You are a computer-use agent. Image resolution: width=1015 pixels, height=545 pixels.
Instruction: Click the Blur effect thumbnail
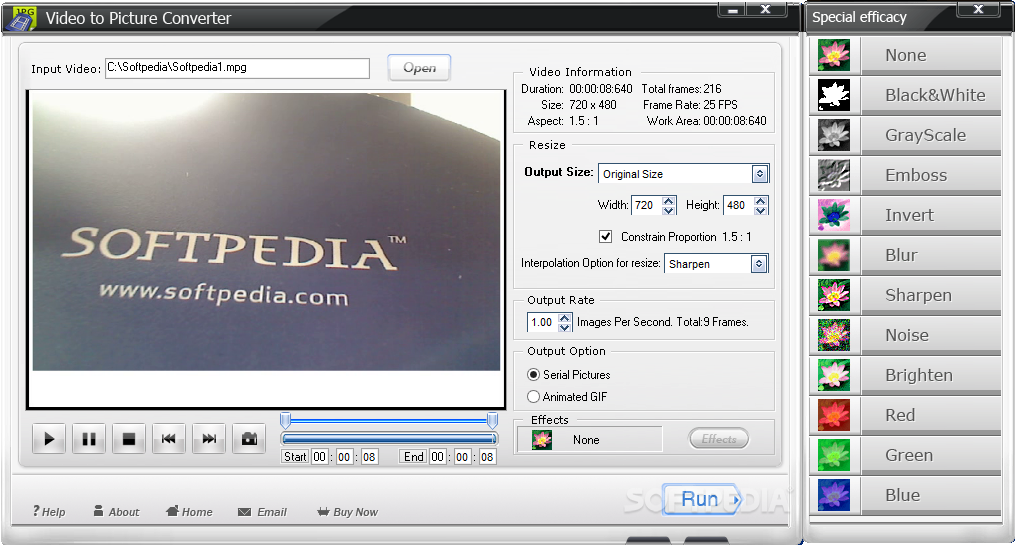(834, 255)
